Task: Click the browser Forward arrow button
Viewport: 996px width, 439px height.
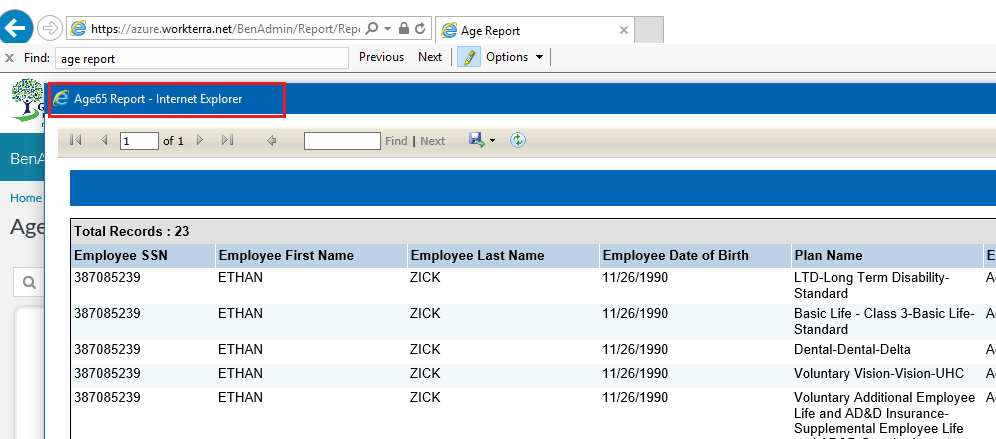Action: point(50,28)
